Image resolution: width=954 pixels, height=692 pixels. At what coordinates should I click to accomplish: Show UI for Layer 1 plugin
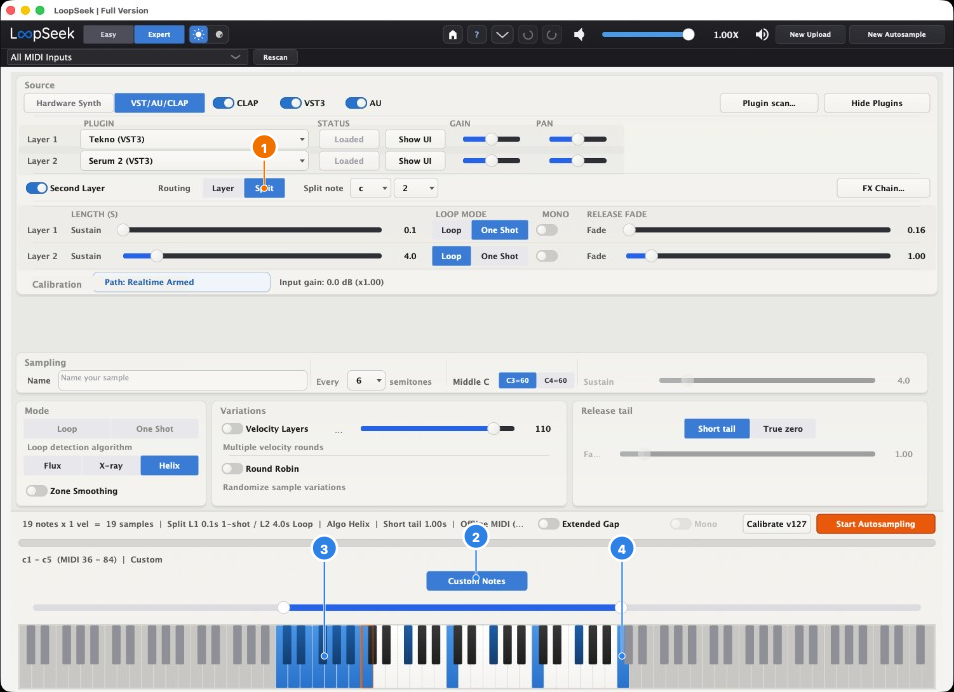click(x=415, y=139)
